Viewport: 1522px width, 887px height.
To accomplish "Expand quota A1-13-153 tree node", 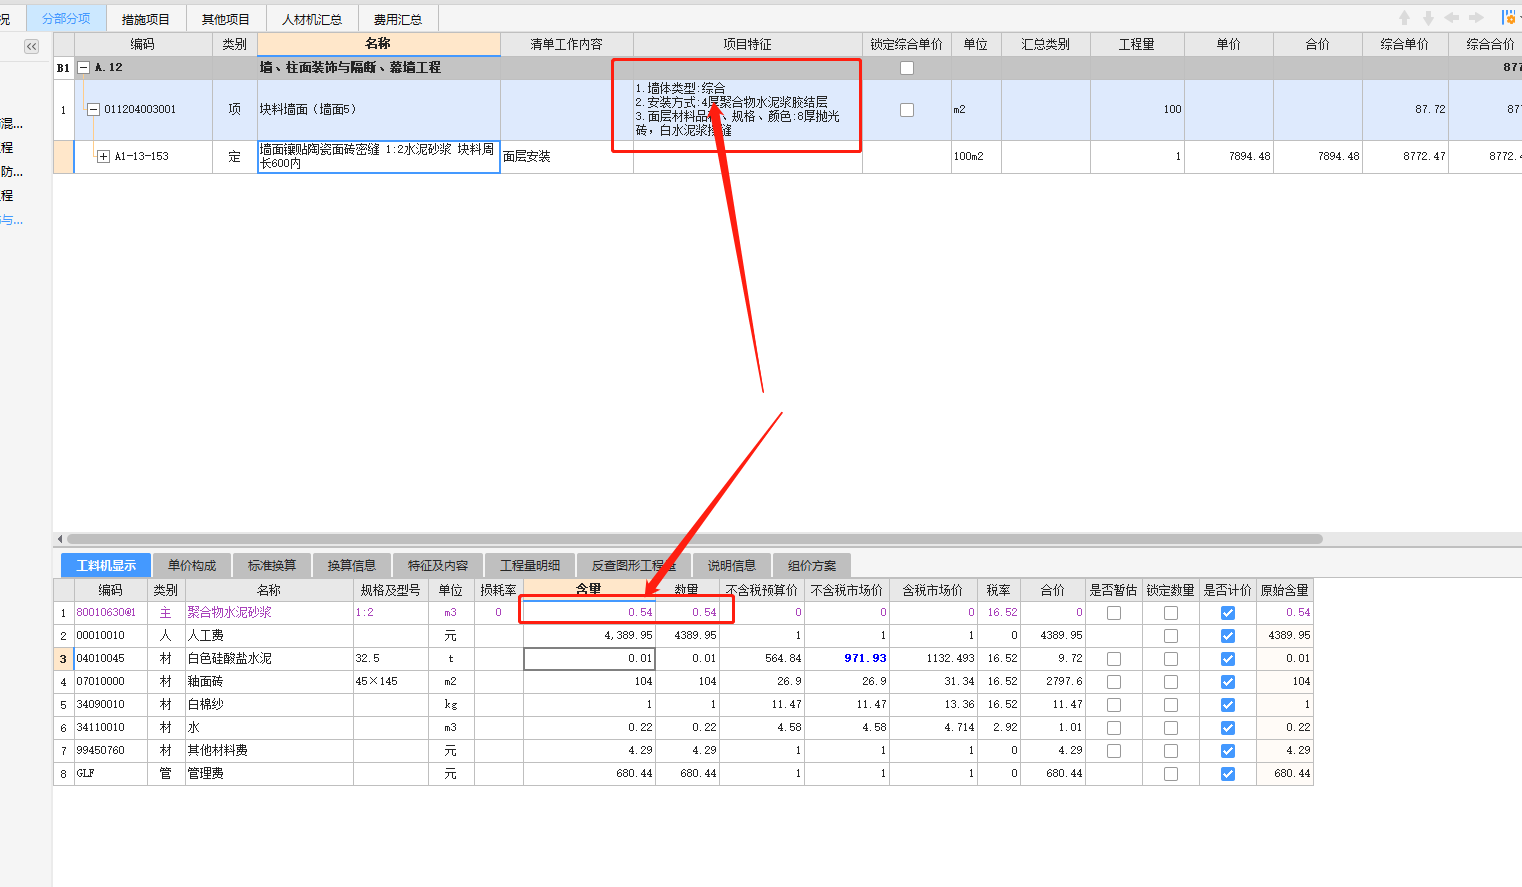I will (x=103, y=157).
